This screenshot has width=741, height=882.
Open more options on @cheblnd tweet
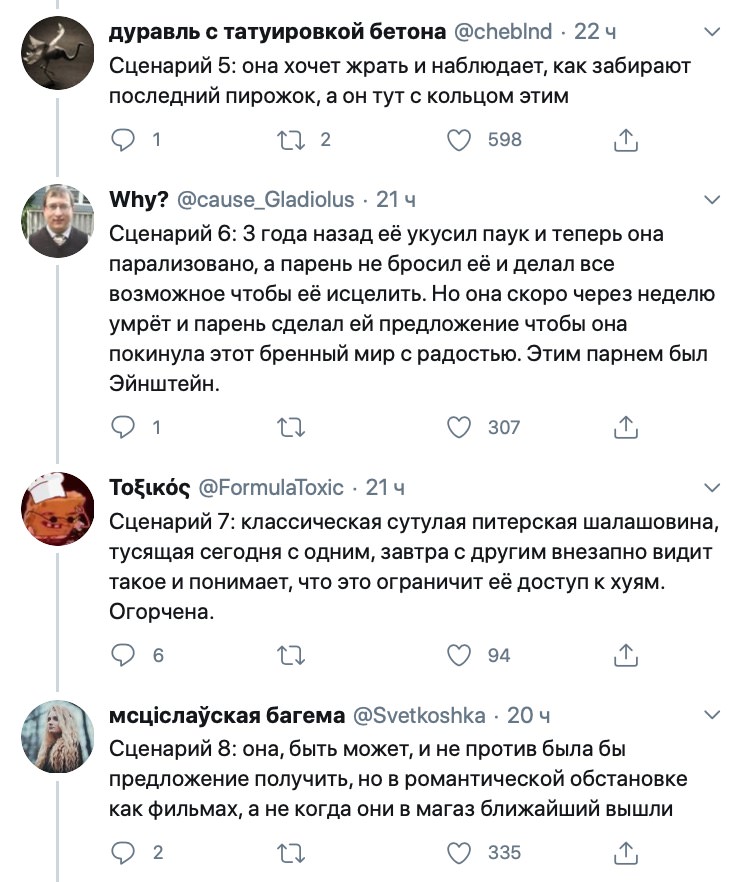711,33
